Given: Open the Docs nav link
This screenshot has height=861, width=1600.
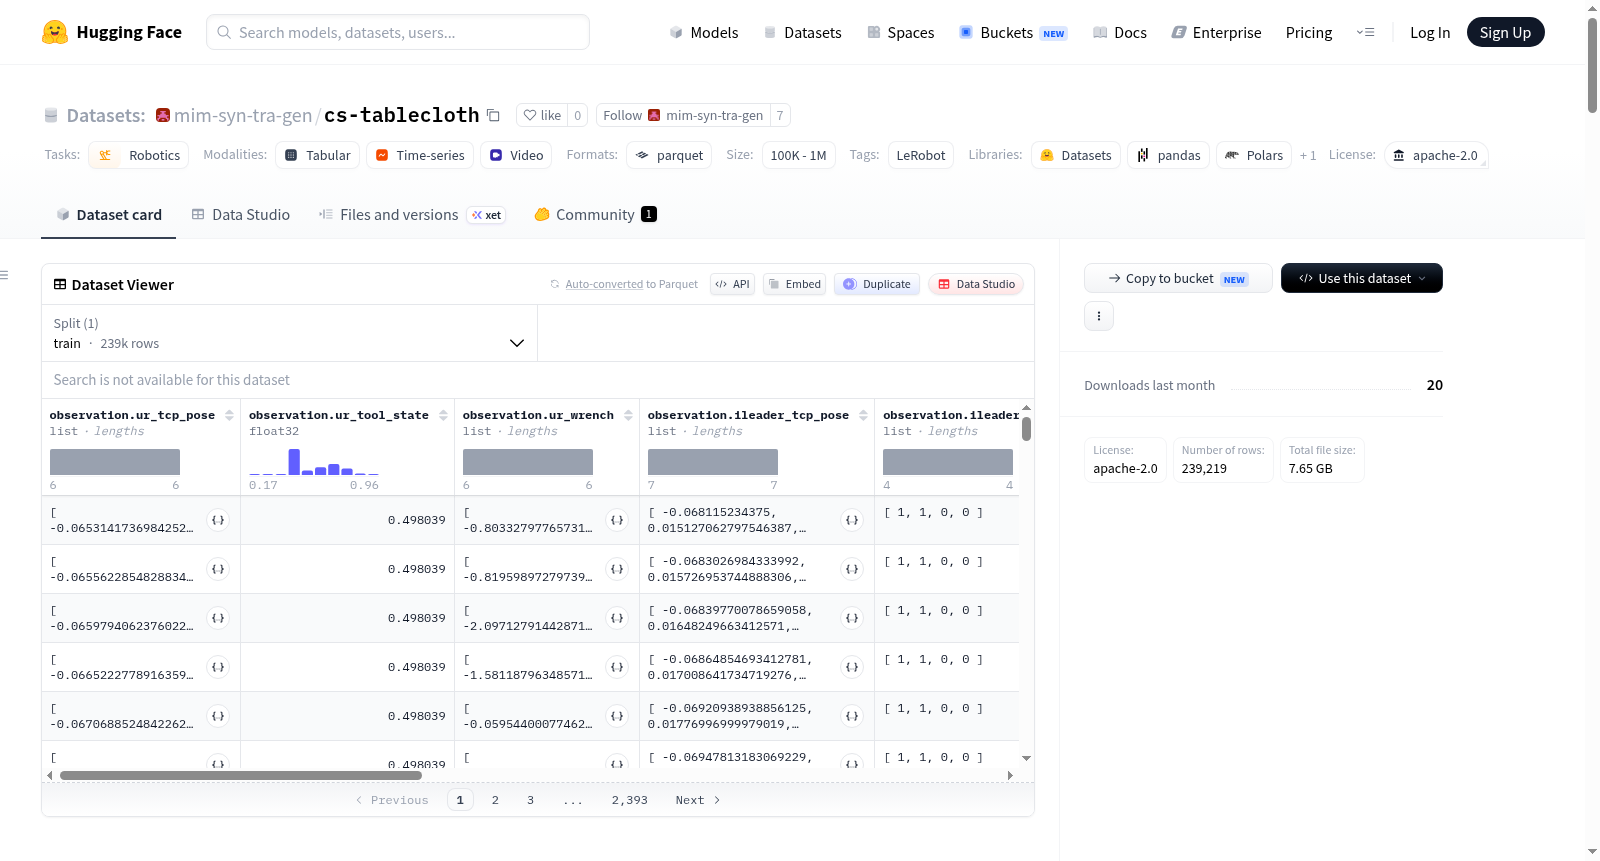Looking at the screenshot, I should click(1120, 33).
